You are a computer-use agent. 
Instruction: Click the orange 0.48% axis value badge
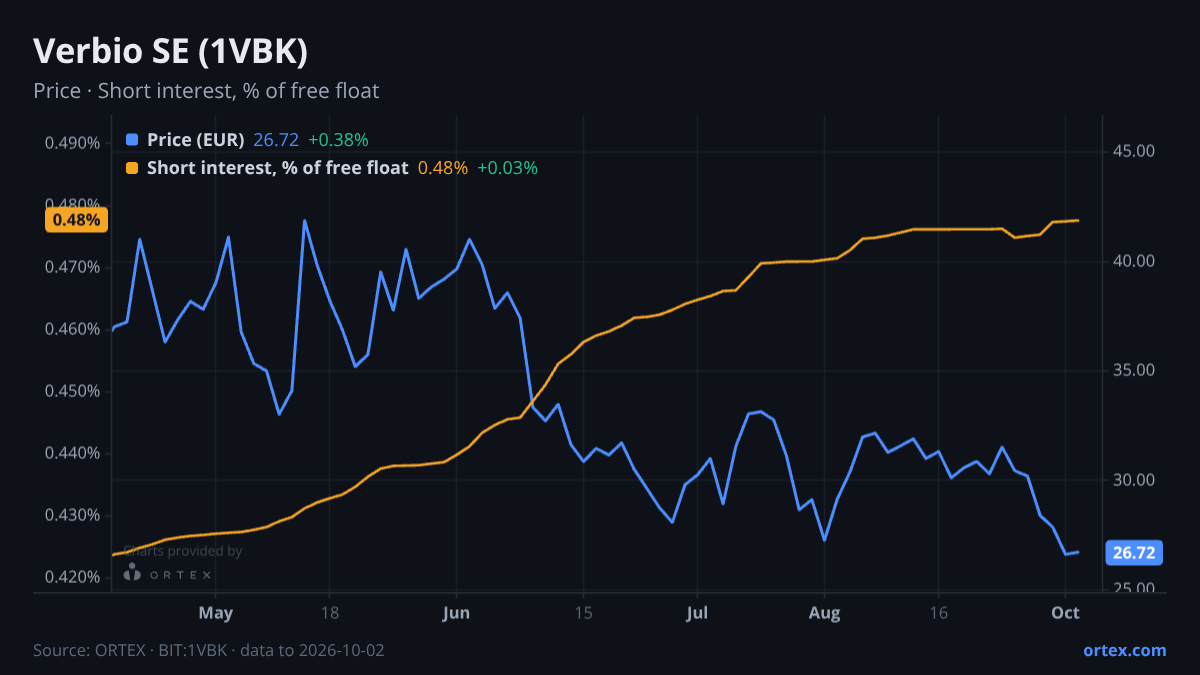pyautogui.click(x=76, y=220)
